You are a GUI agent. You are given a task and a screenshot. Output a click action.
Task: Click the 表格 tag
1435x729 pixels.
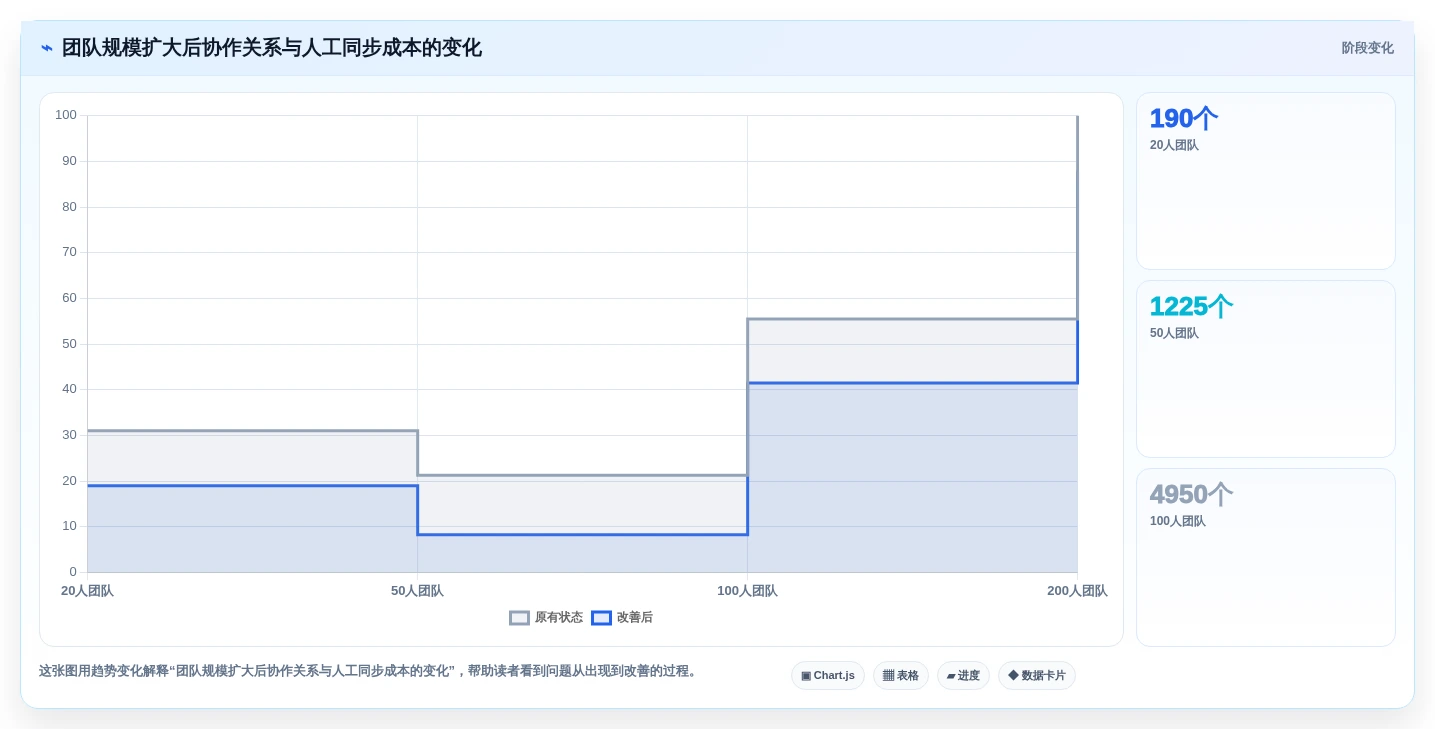pos(901,676)
